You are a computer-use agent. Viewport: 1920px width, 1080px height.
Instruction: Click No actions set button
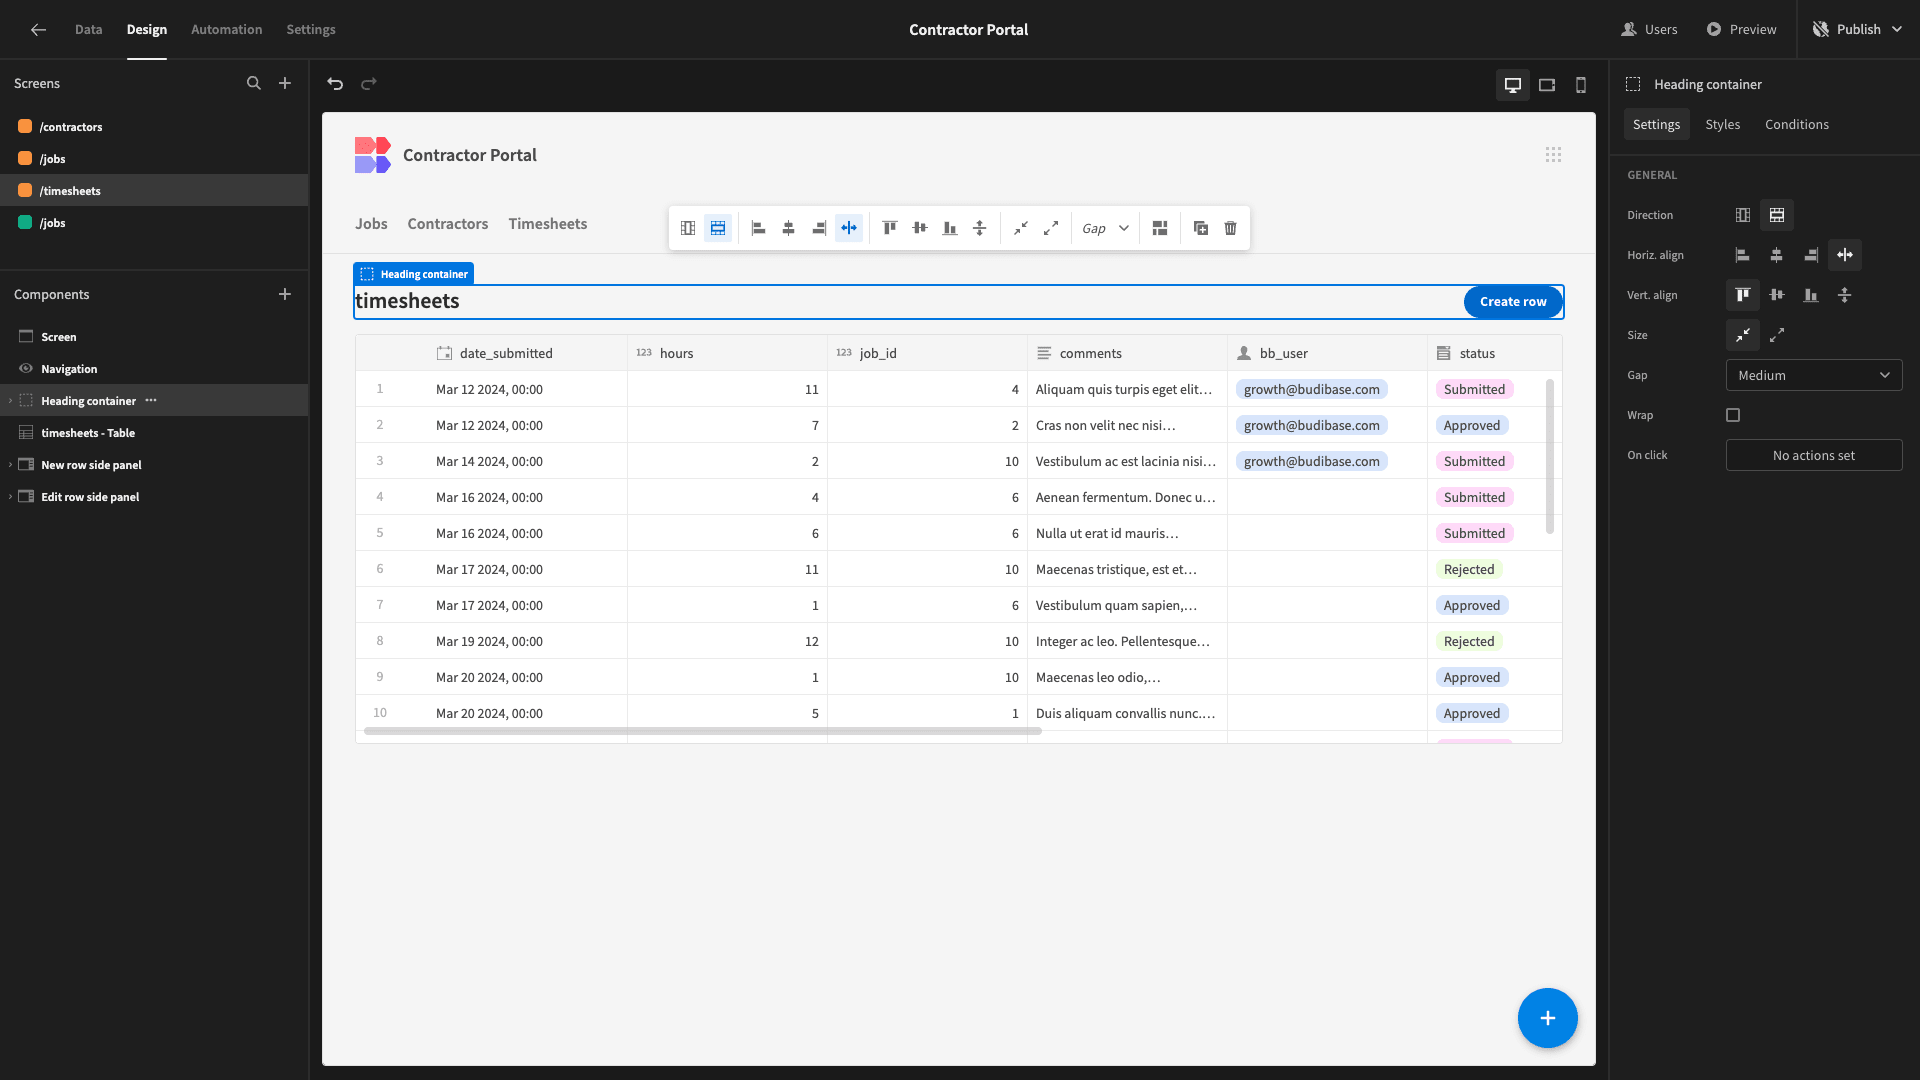1814,455
